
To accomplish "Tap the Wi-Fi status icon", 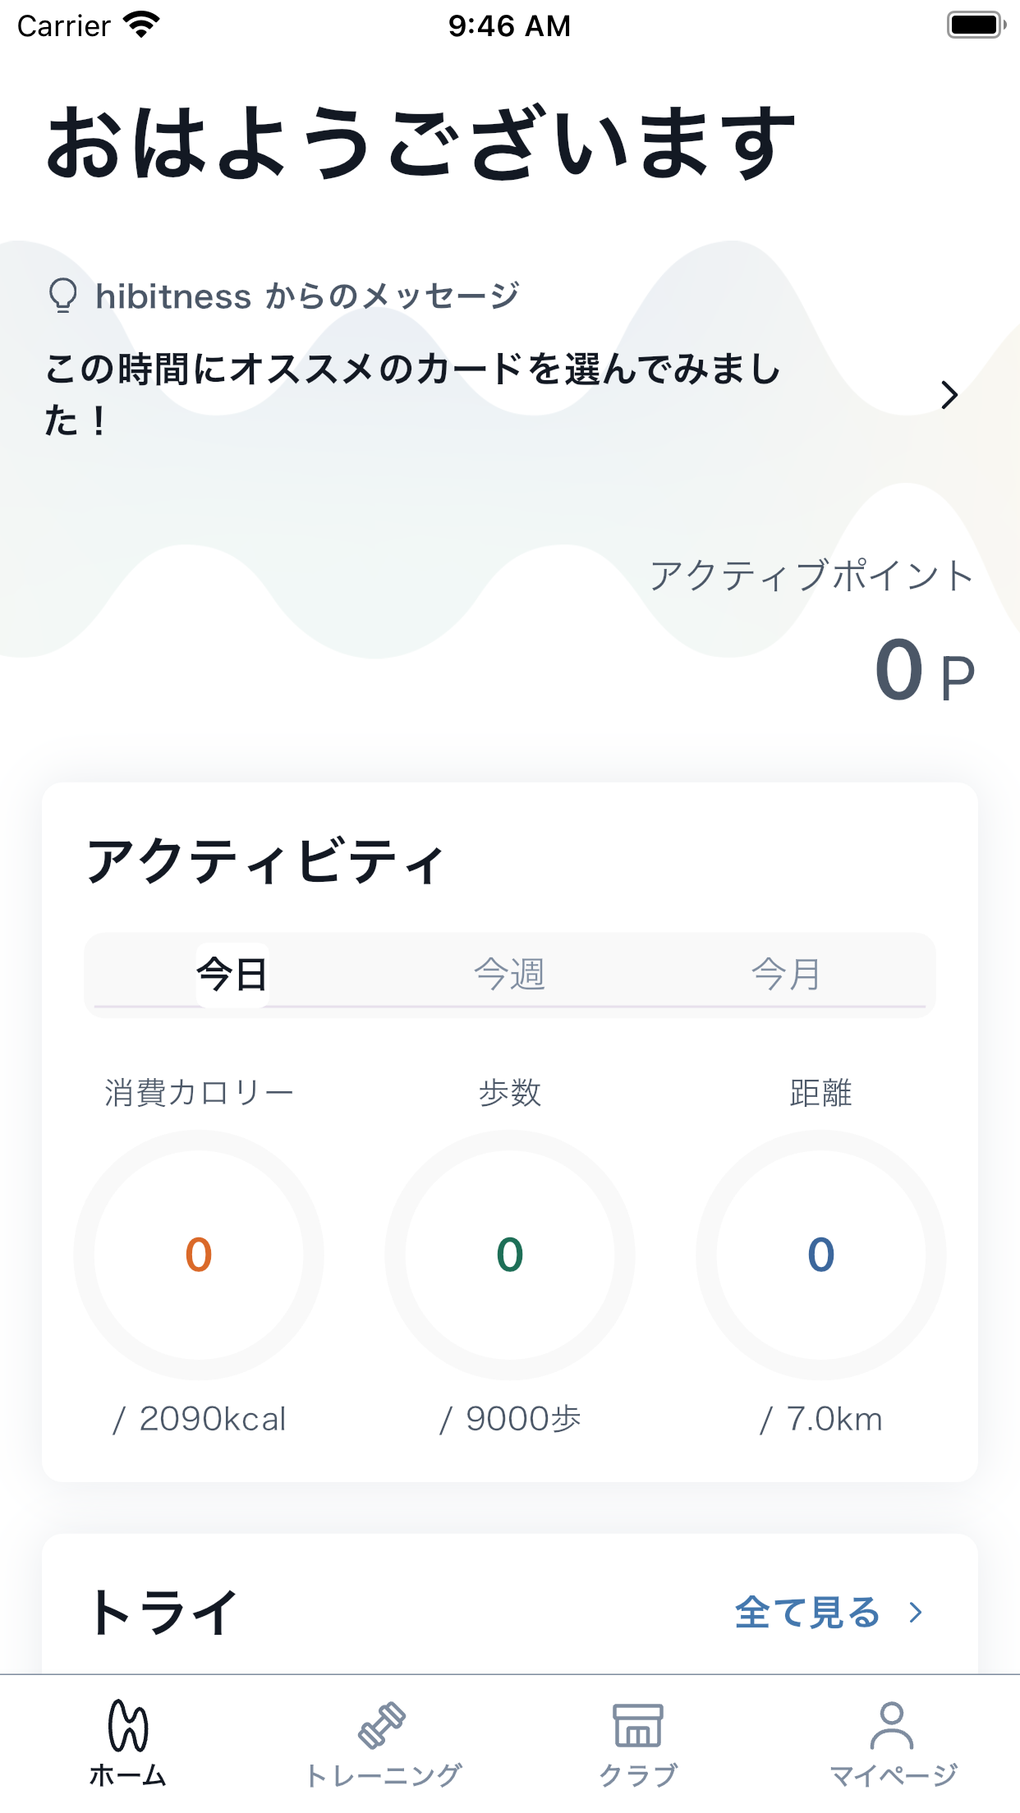I will [141, 25].
